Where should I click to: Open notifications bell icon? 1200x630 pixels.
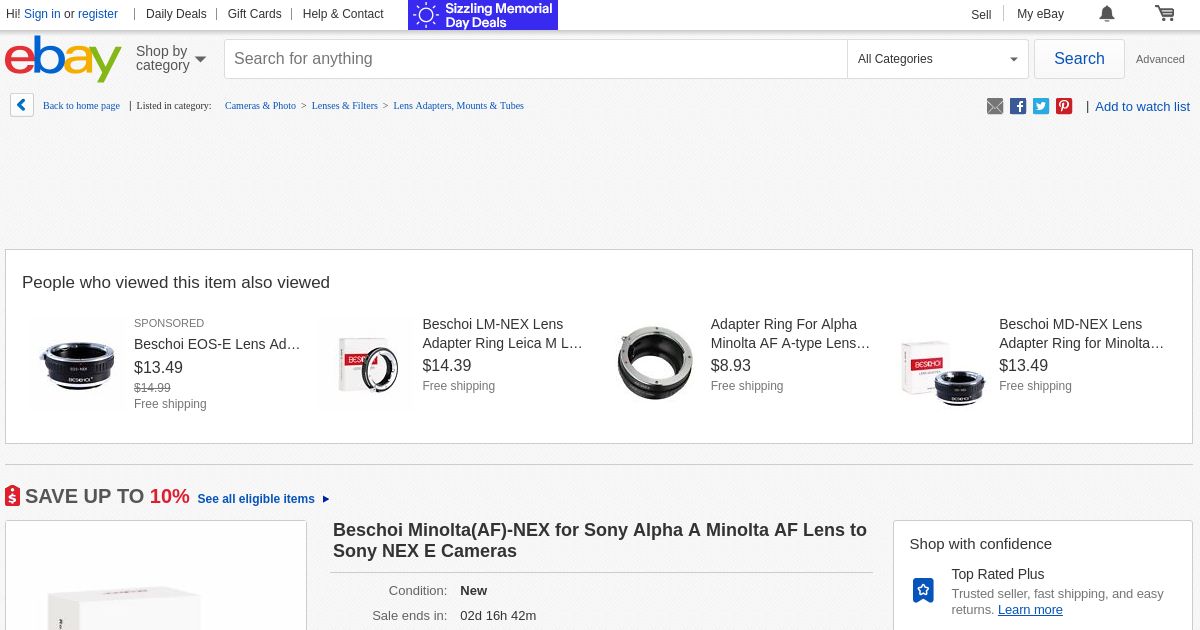pyautogui.click(x=1107, y=14)
